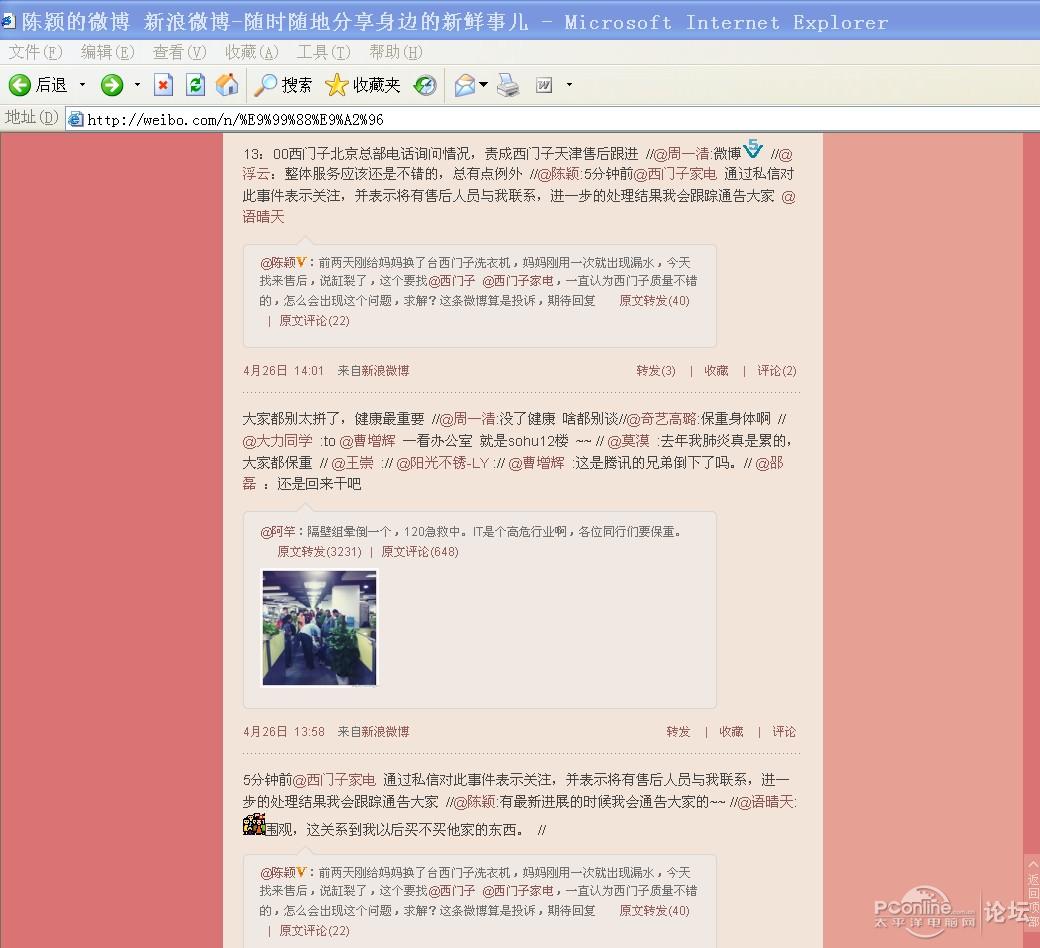The height and width of the screenshot is (948, 1040).
Task: Open the mail button dropdown arrow
Action: pos(484,84)
